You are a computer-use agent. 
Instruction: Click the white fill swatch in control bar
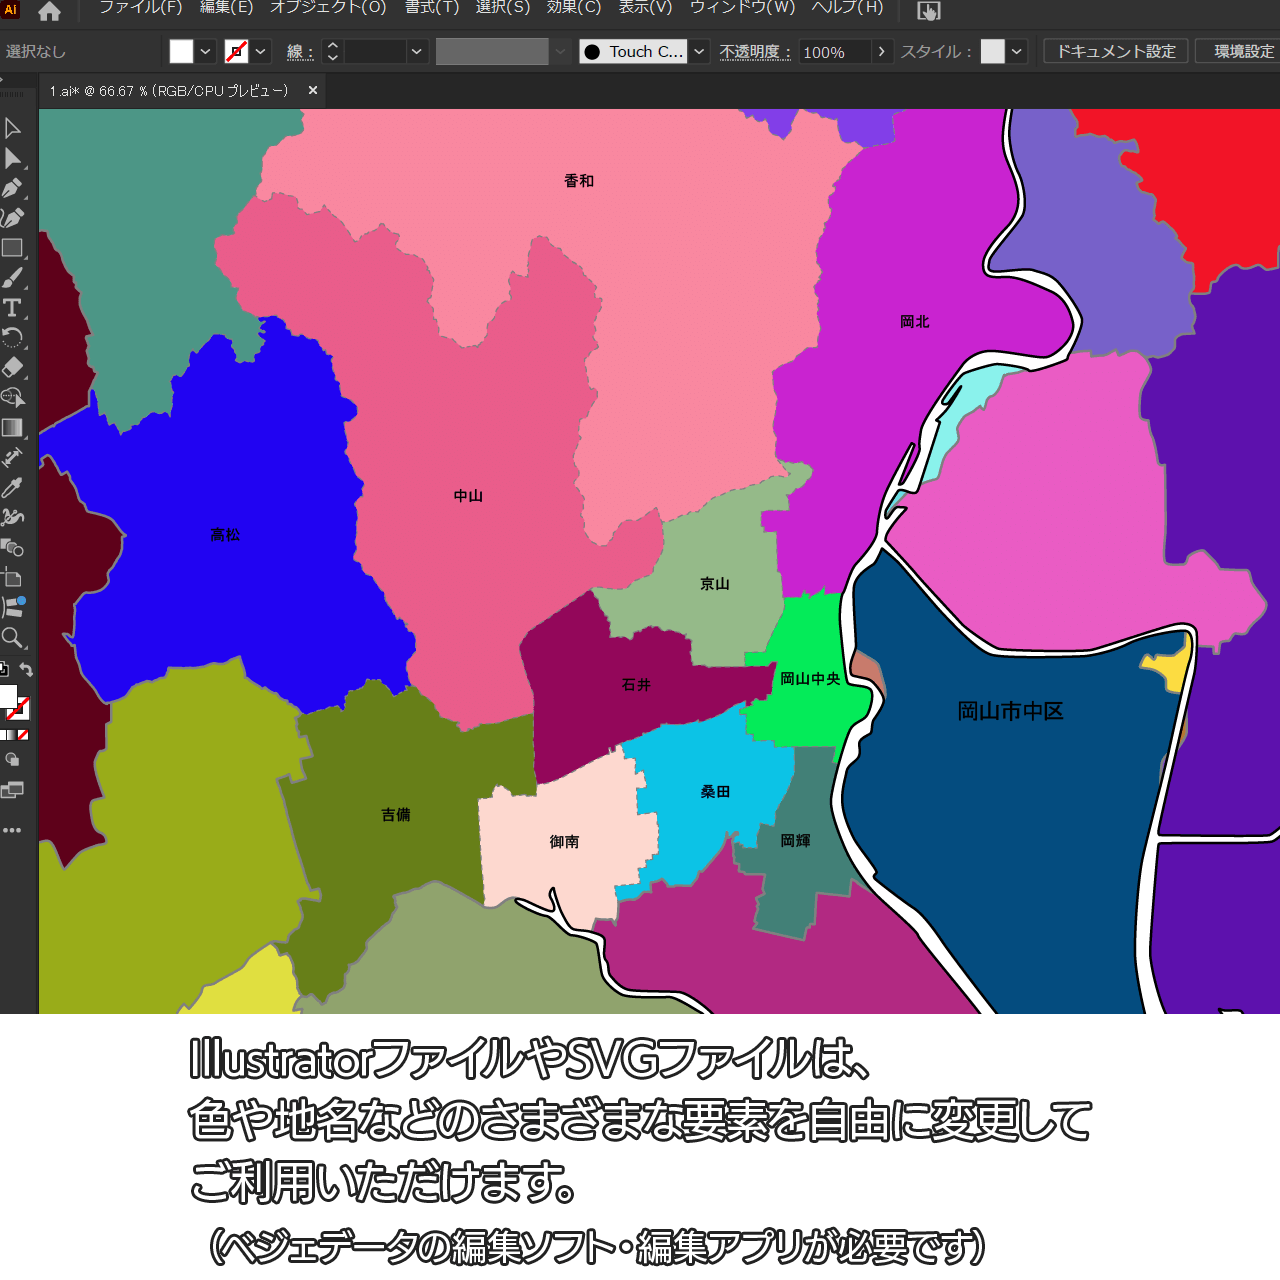tap(181, 52)
